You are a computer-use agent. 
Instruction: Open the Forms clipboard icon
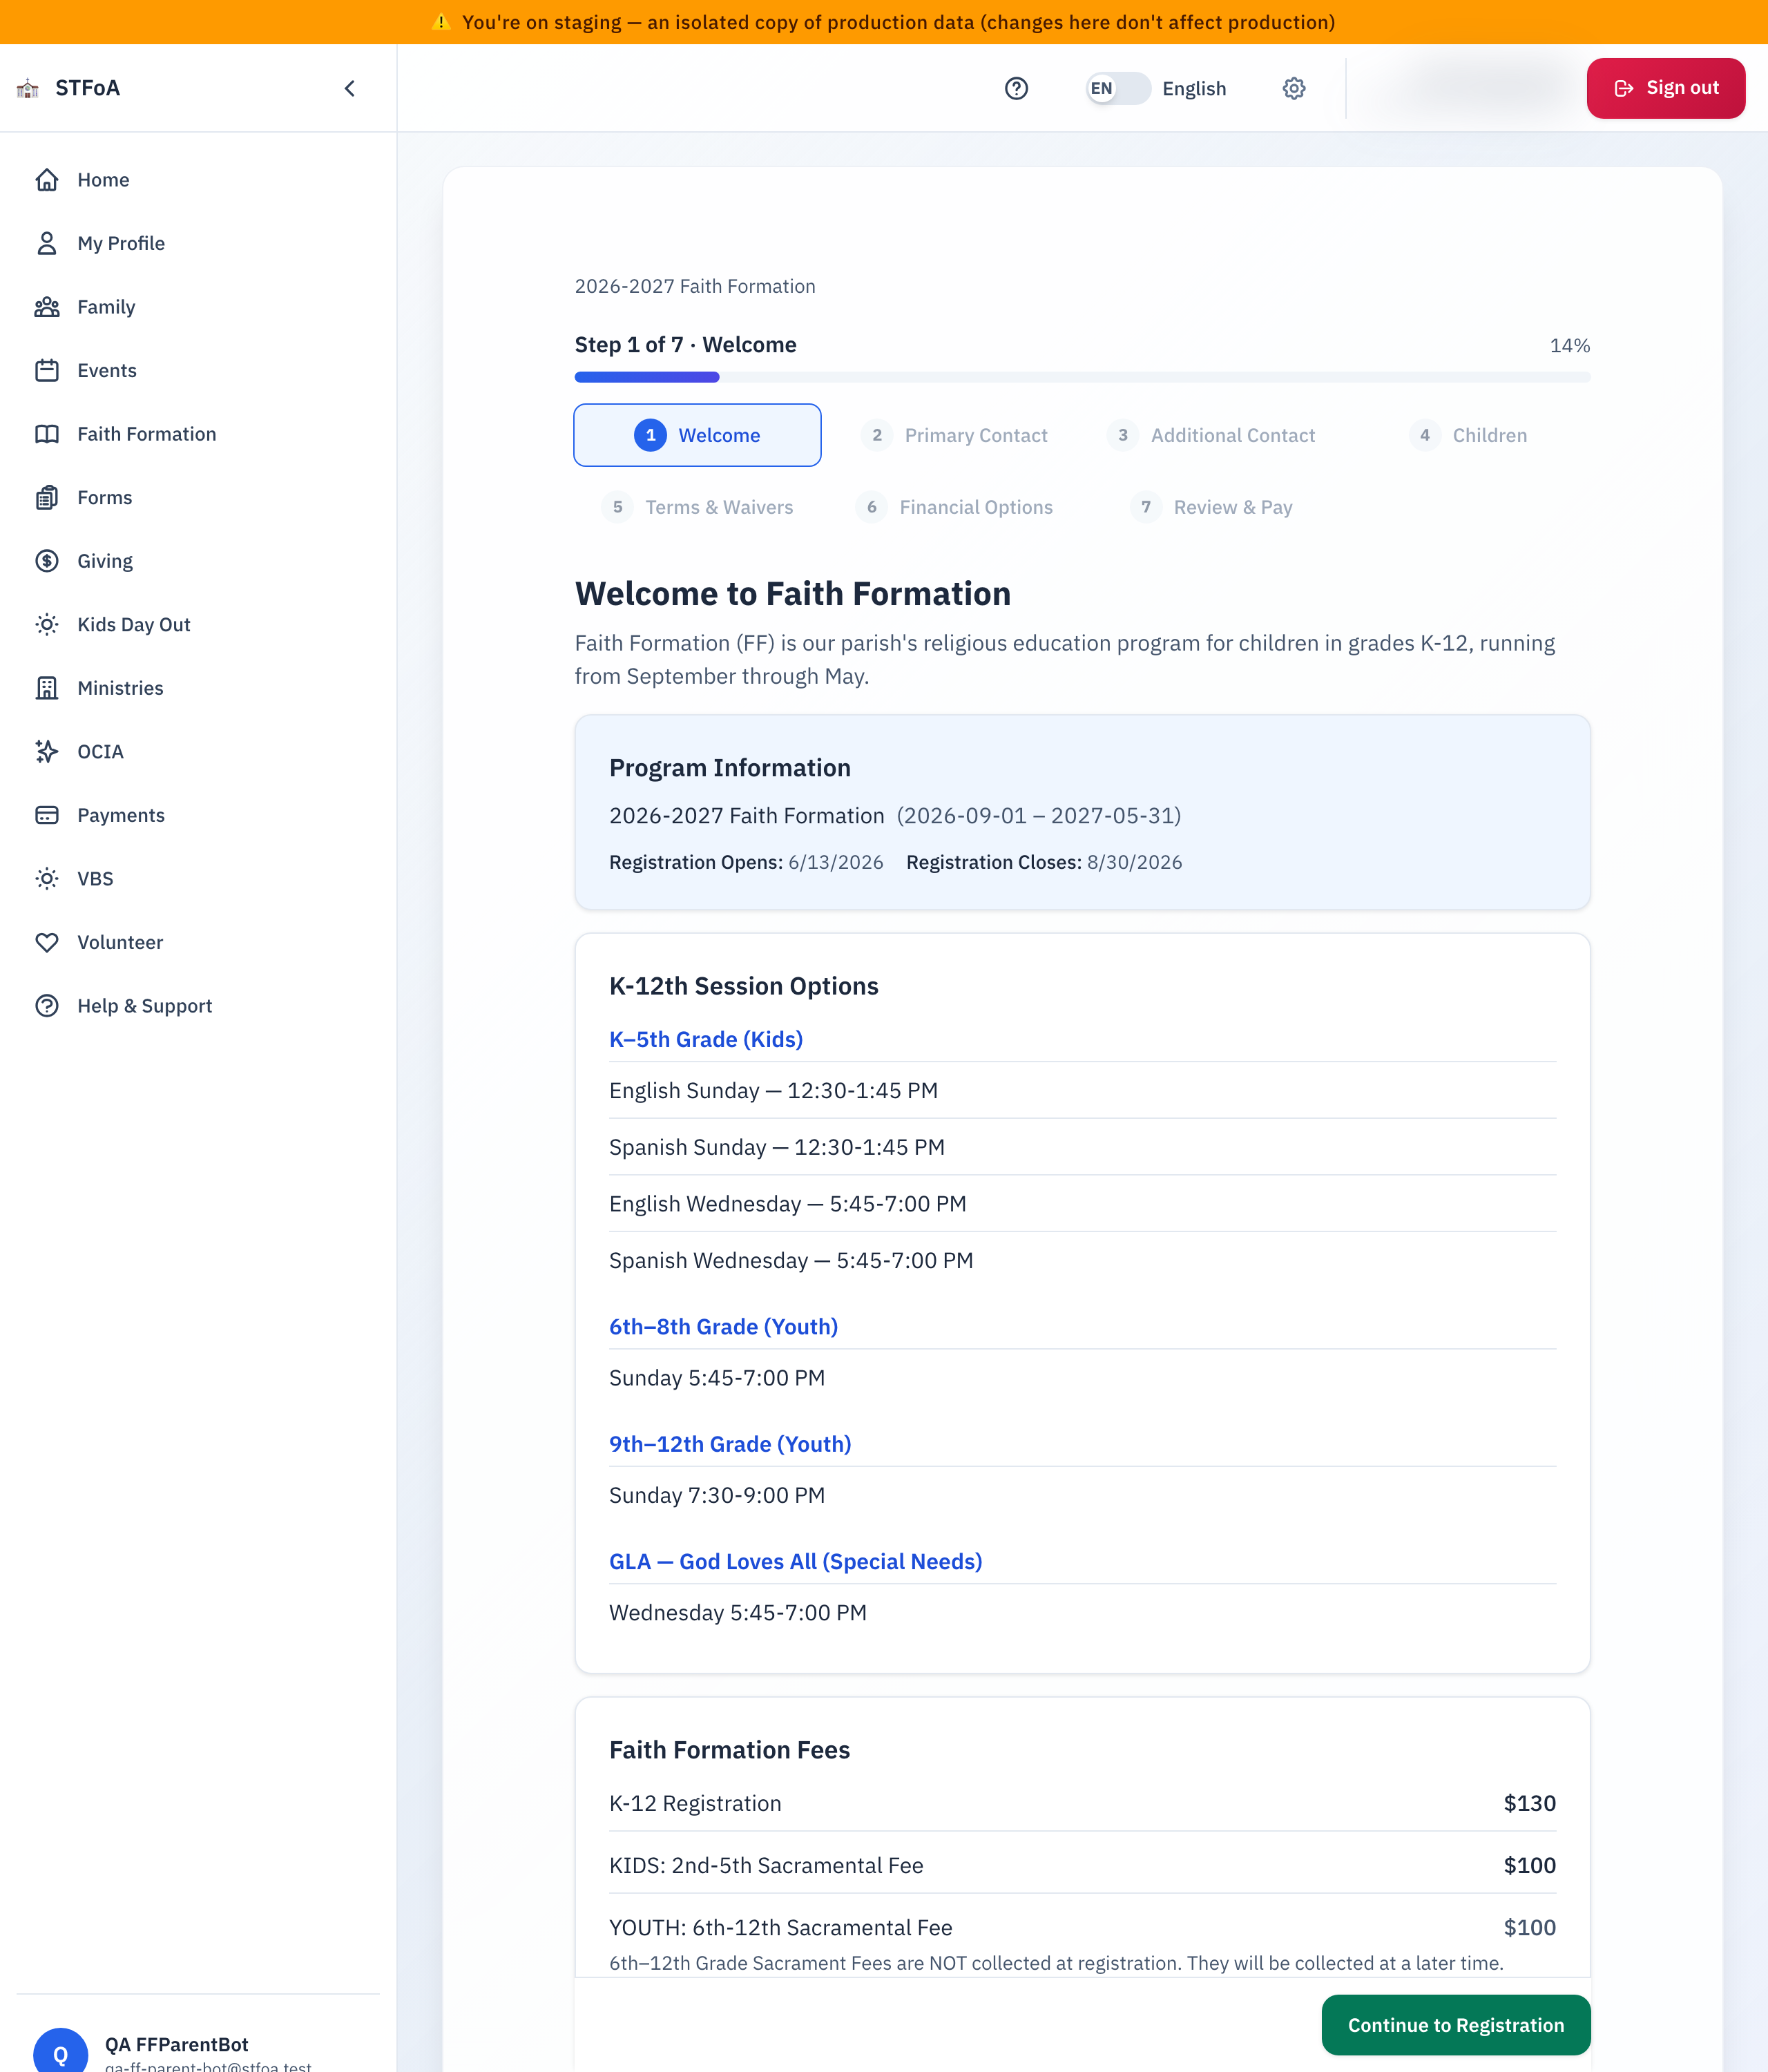[x=47, y=497]
